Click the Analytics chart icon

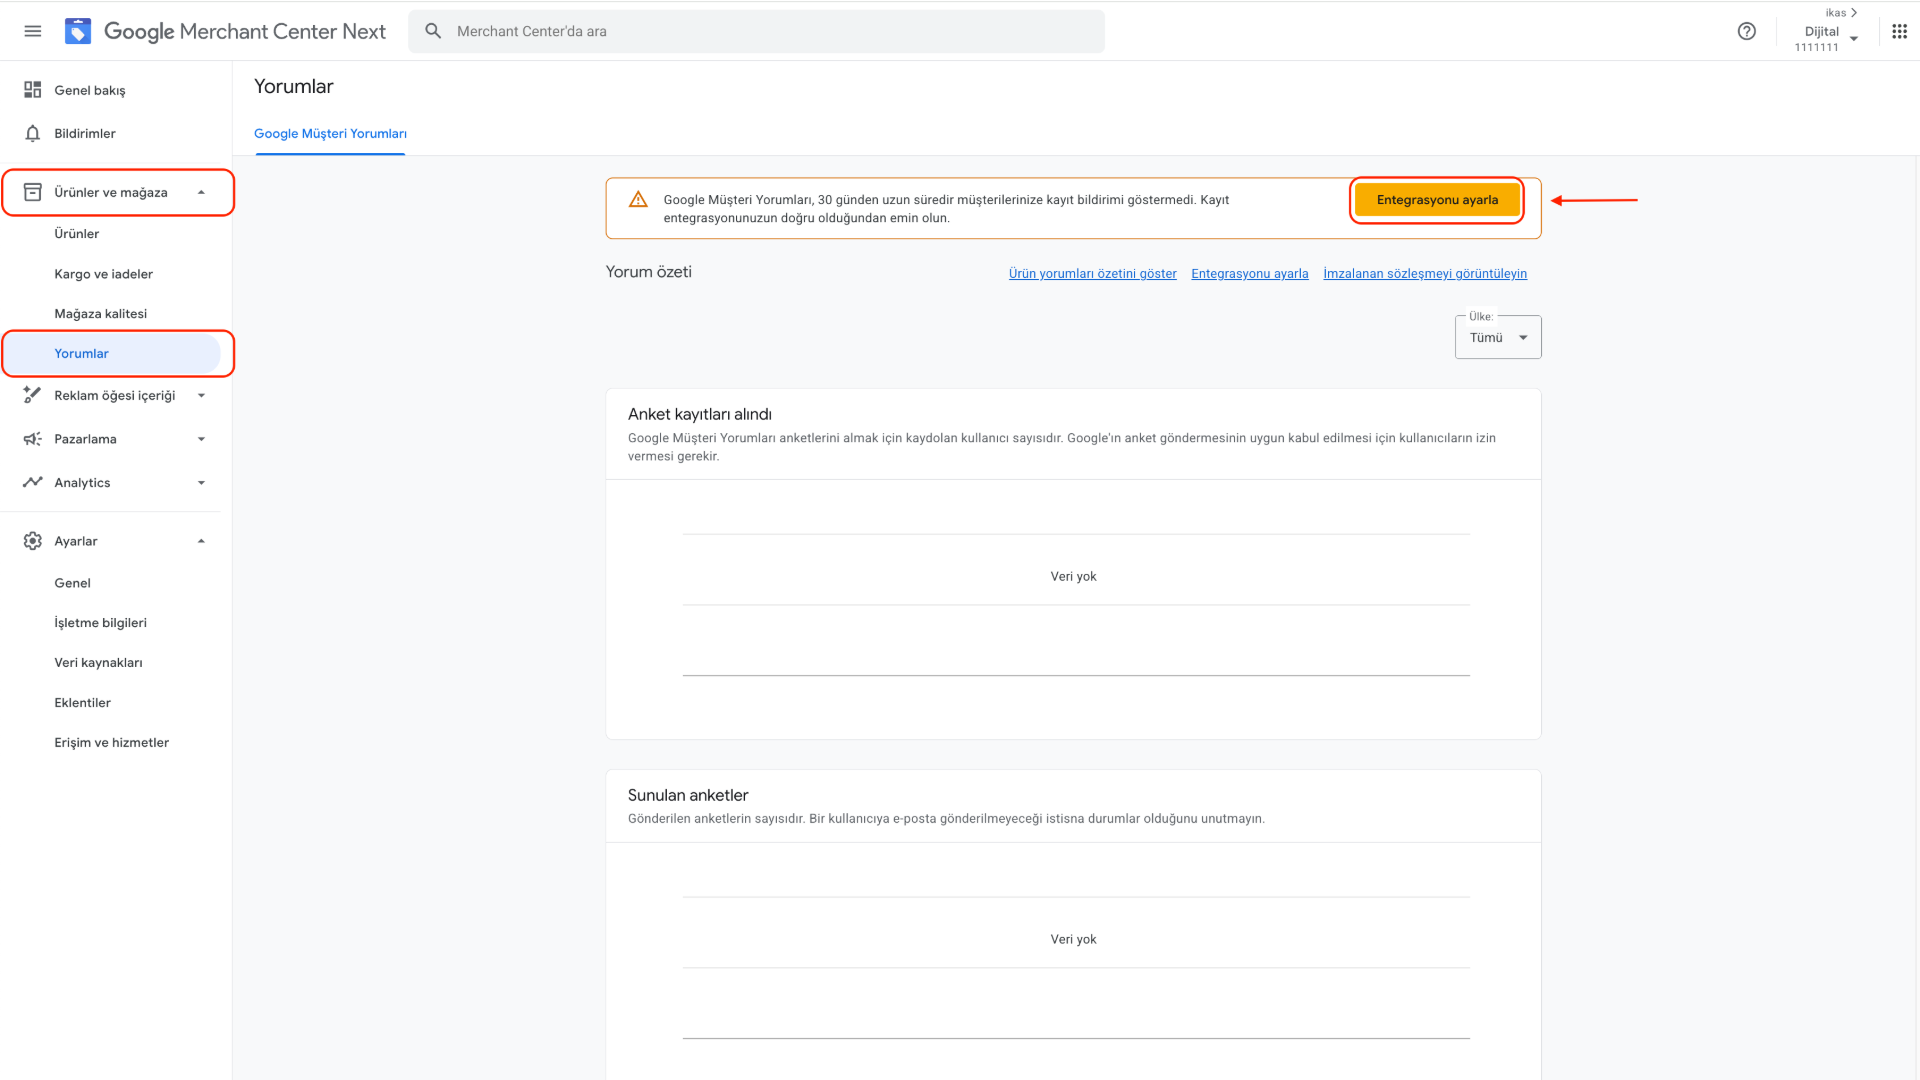point(33,482)
